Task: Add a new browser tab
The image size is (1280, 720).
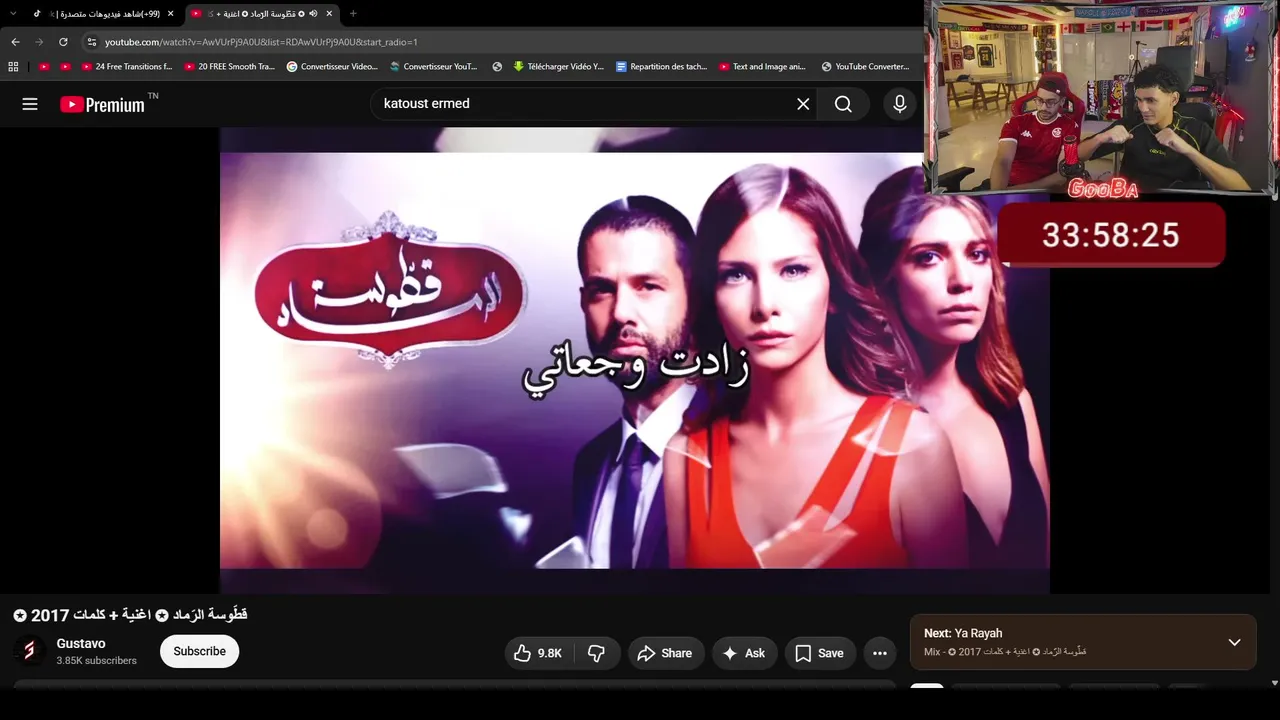Action: (x=353, y=14)
